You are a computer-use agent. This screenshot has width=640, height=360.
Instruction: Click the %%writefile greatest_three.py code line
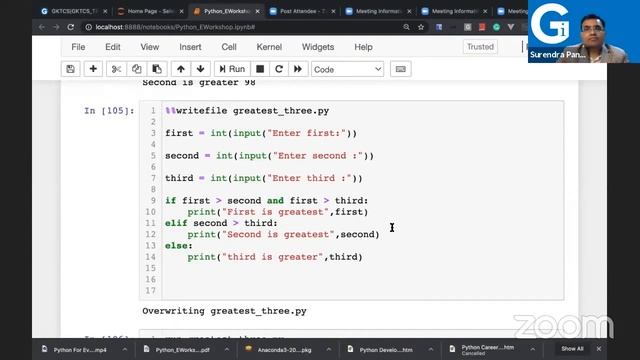[x=247, y=111]
